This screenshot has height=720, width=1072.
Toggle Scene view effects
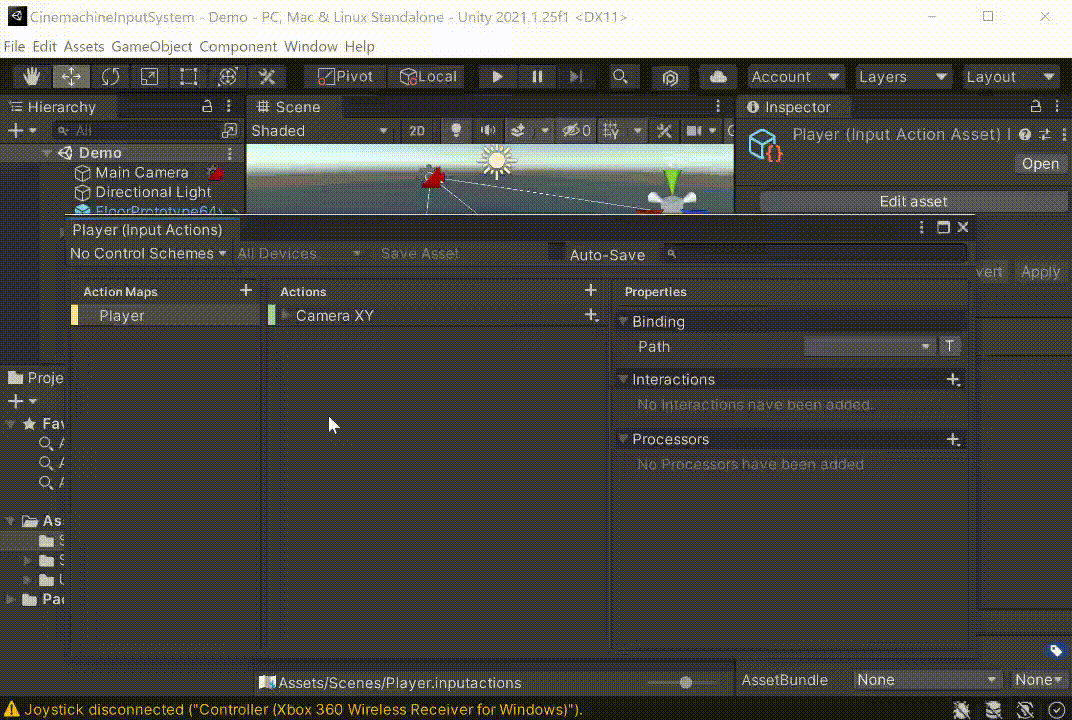pyautogui.click(x=518, y=131)
